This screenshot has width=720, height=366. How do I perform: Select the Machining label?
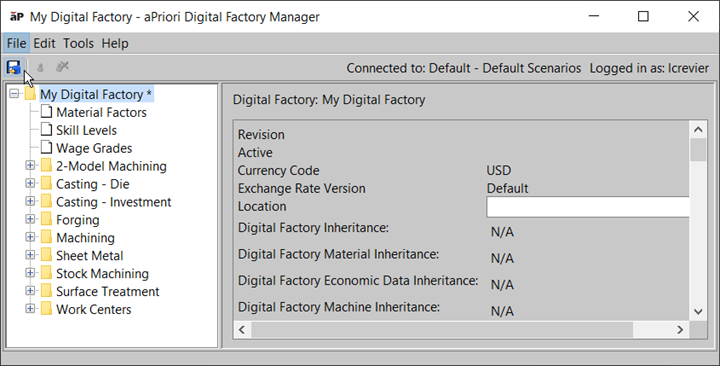(x=85, y=238)
